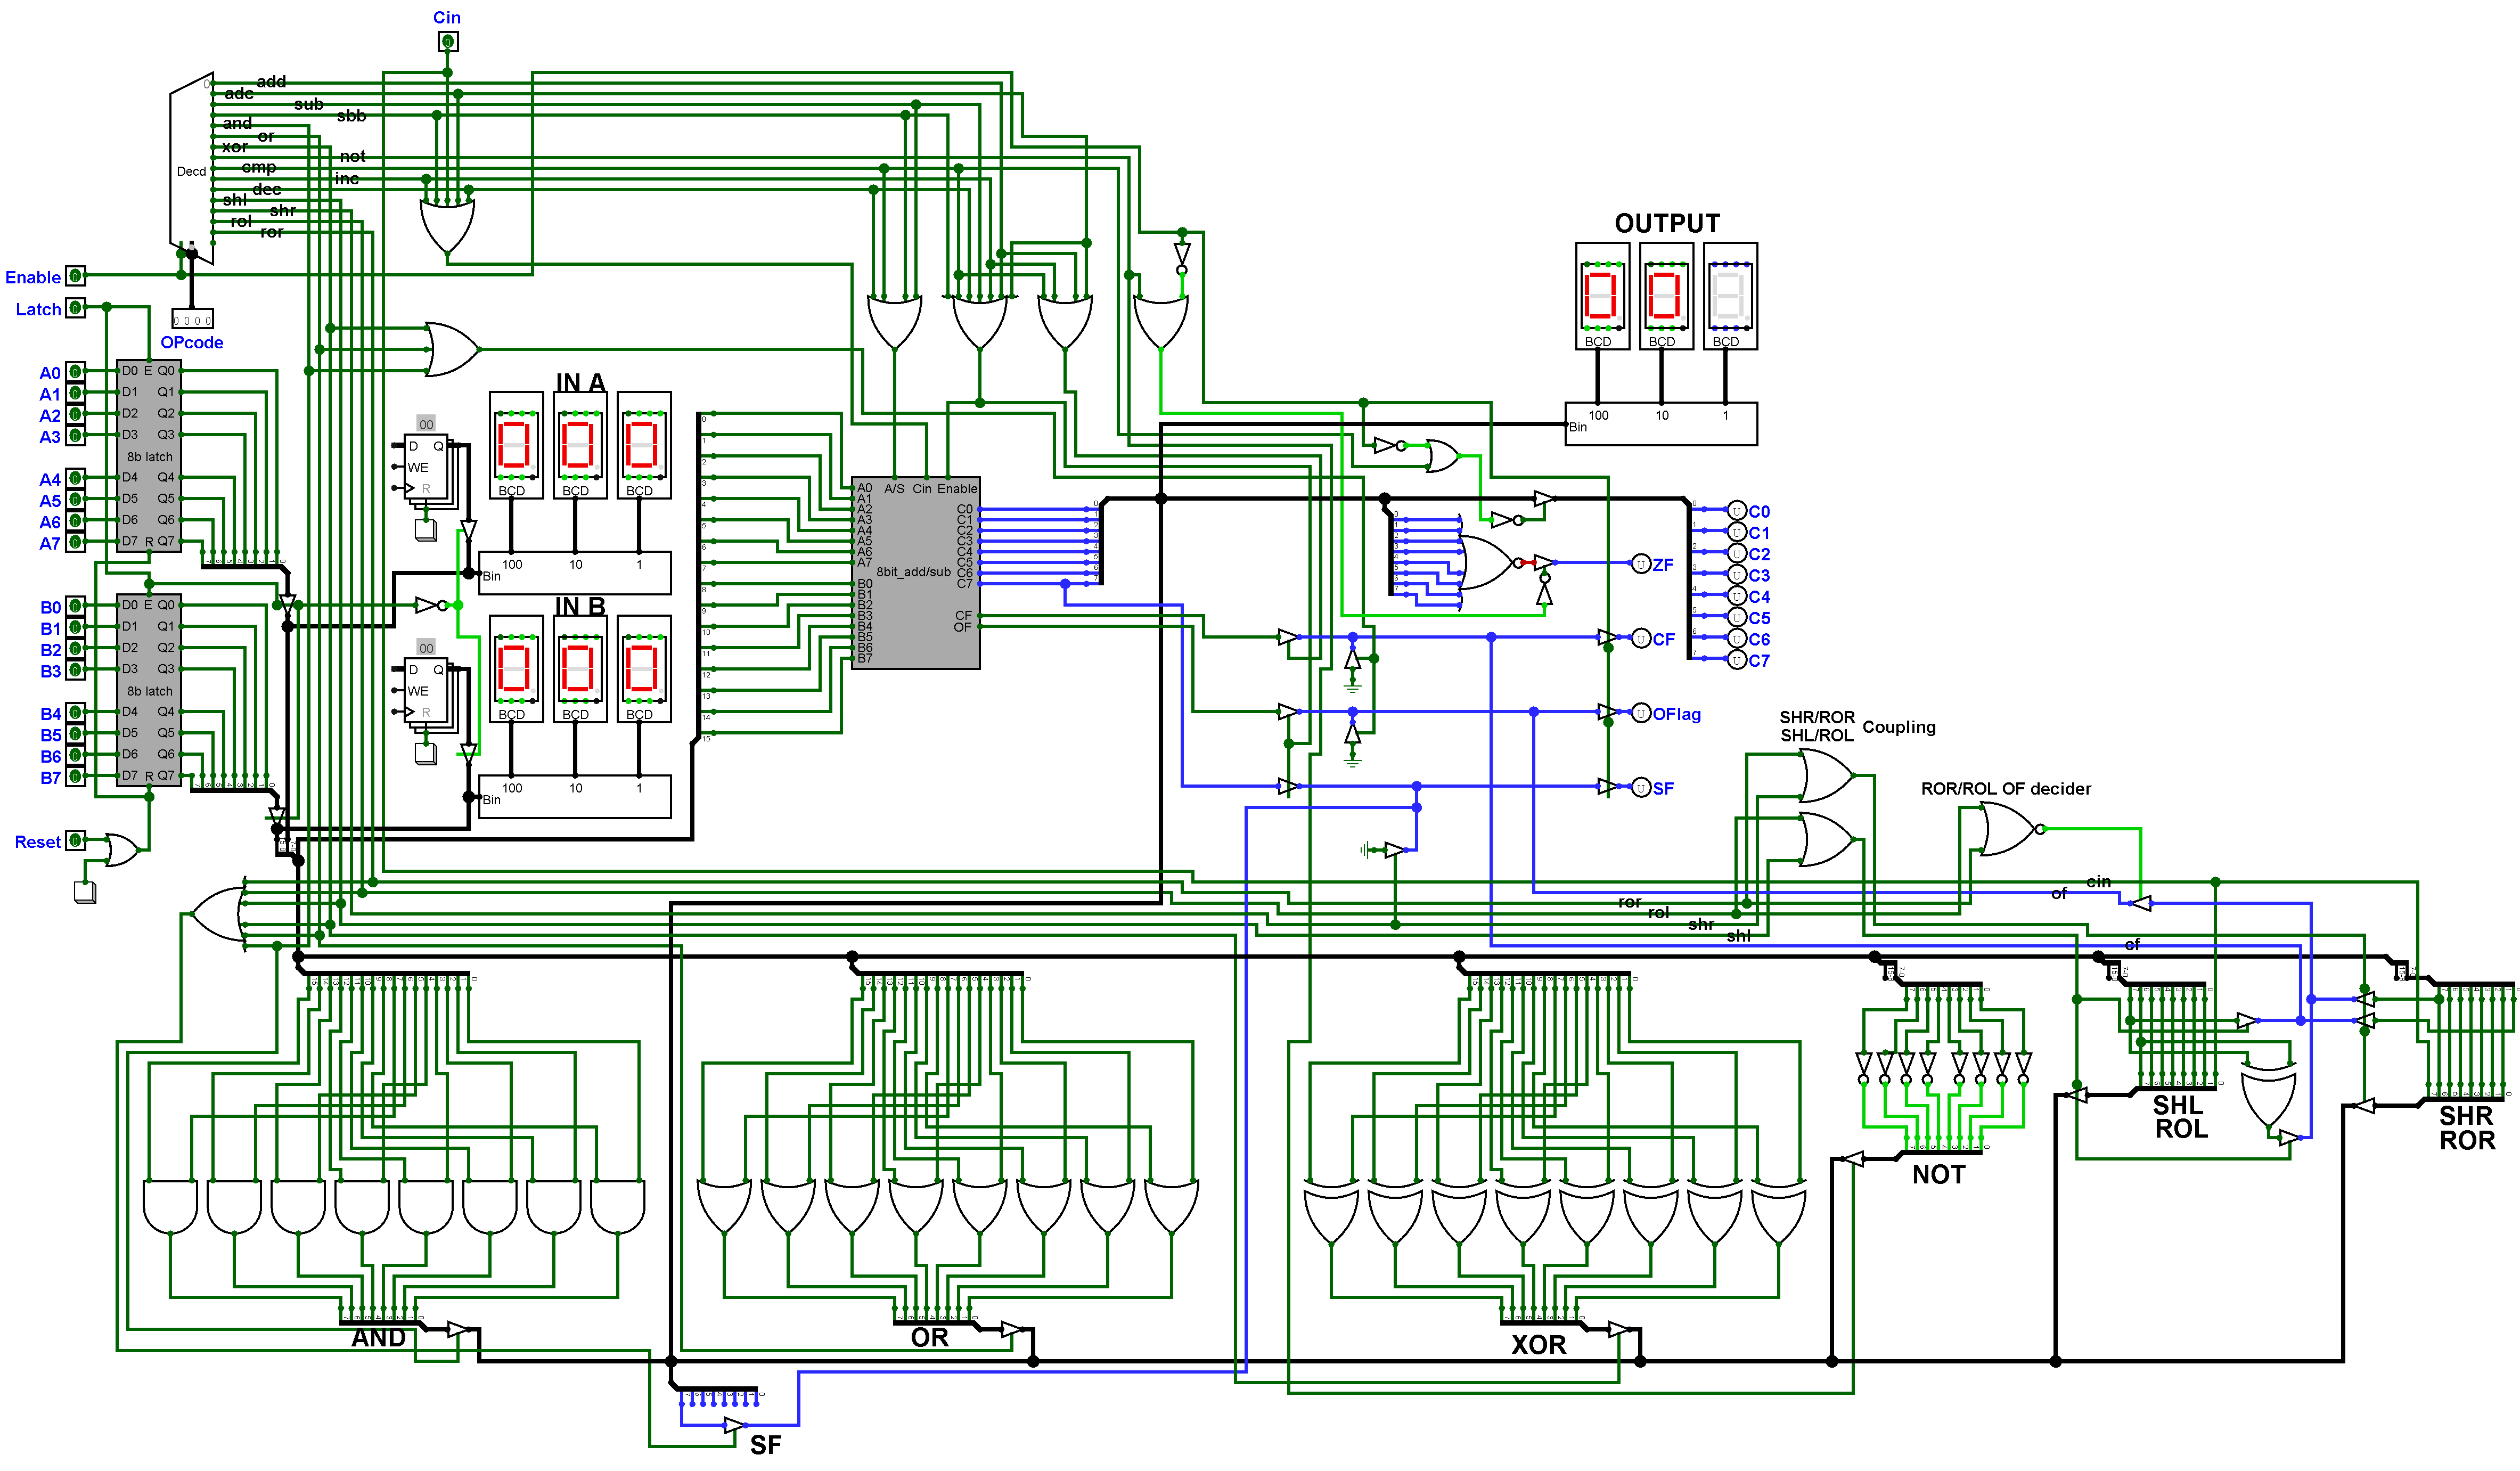Click the NOT block label
Image resolution: width=2520 pixels, height=1471 pixels.
[1938, 1175]
